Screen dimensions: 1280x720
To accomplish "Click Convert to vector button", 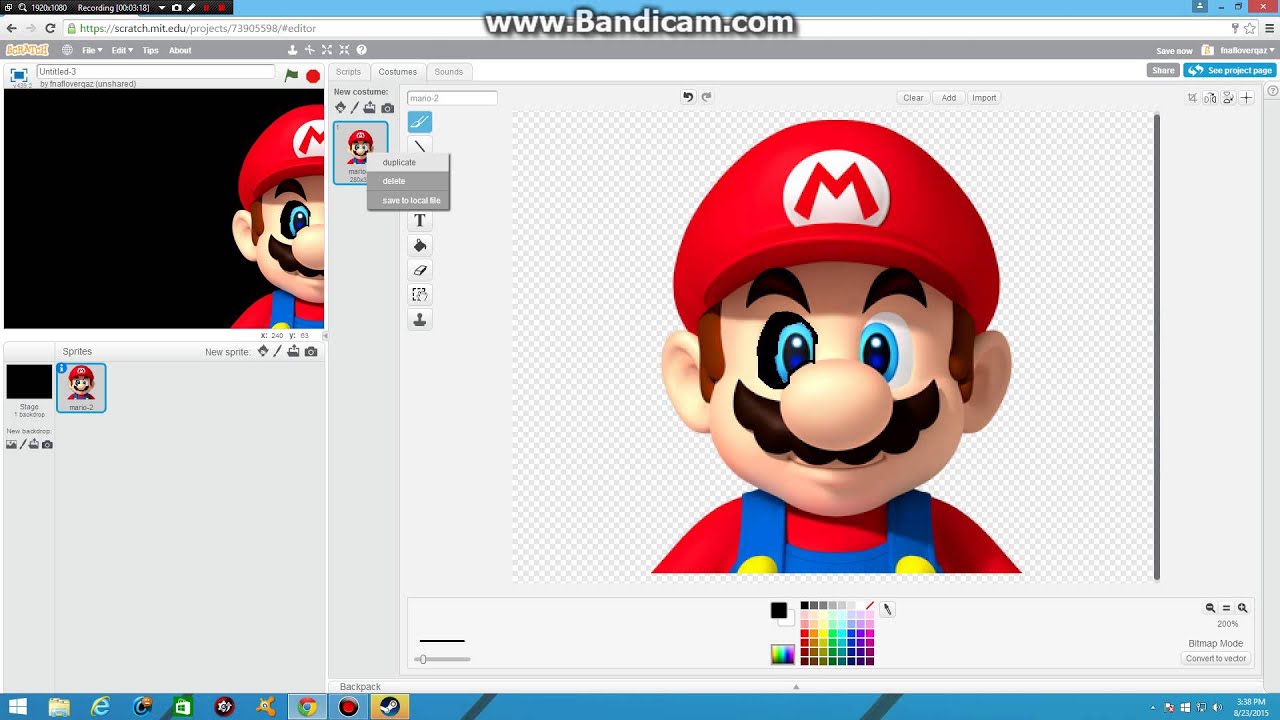I will (x=1216, y=658).
